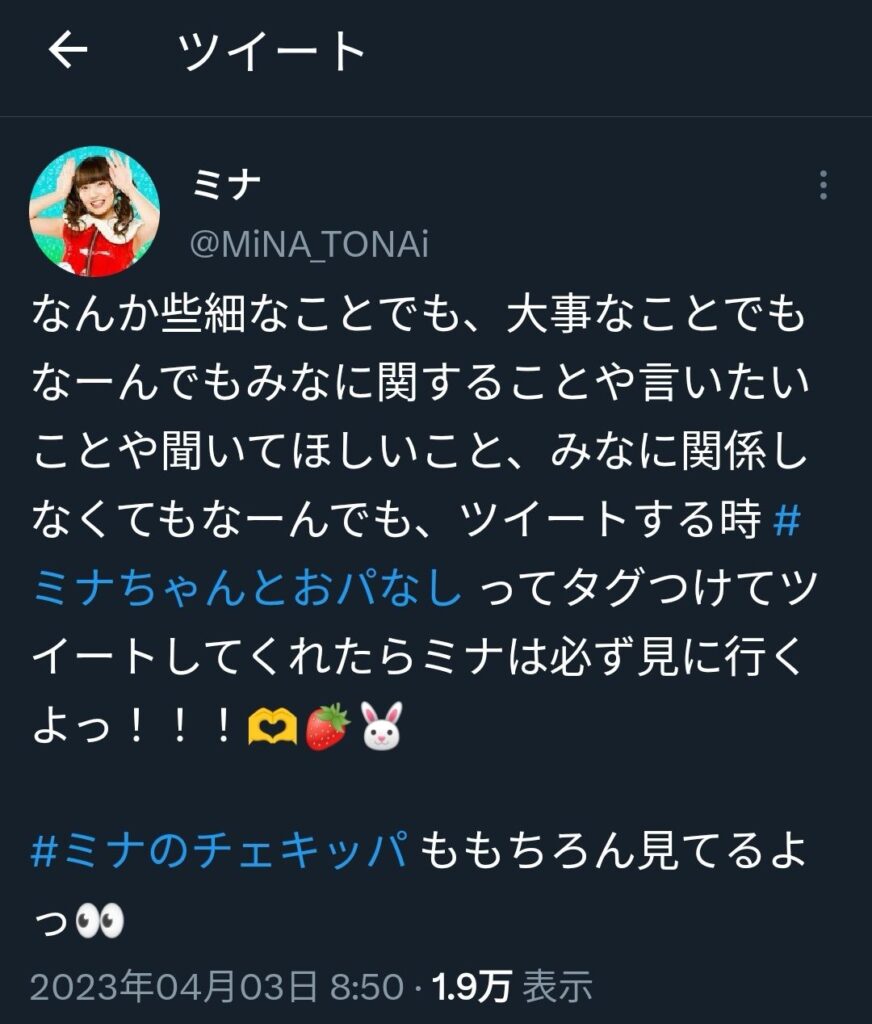Open the 1.9万 view count

click(471, 986)
